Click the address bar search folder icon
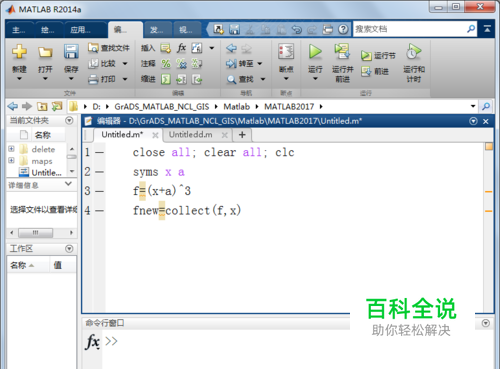 pyautogui.click(x=486, y=106)
